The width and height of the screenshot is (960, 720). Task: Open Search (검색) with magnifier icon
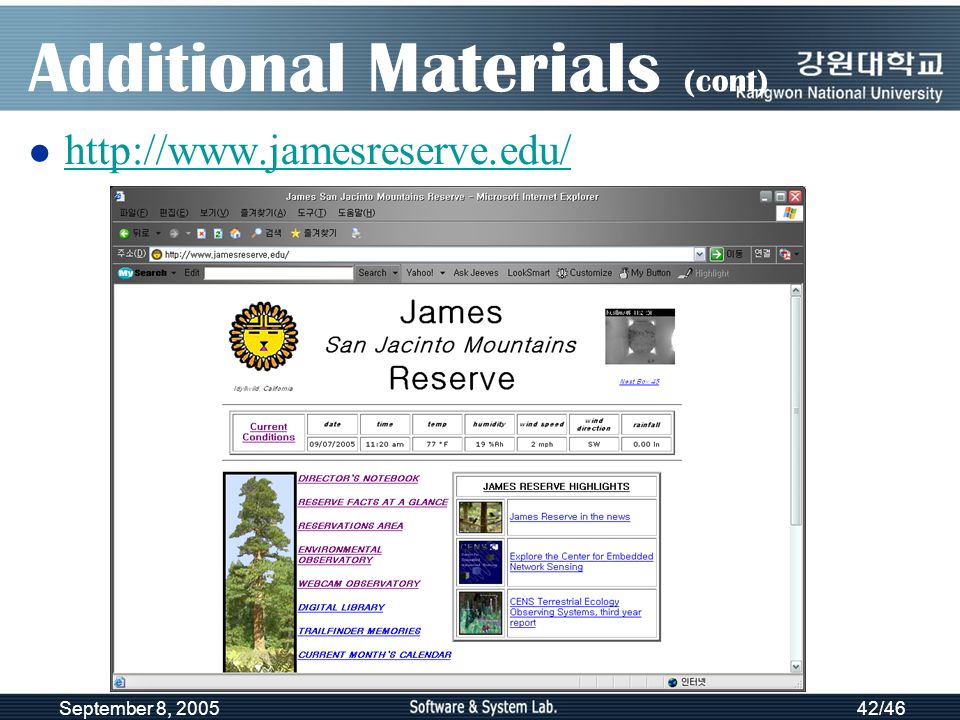click(x=266, y=233)
